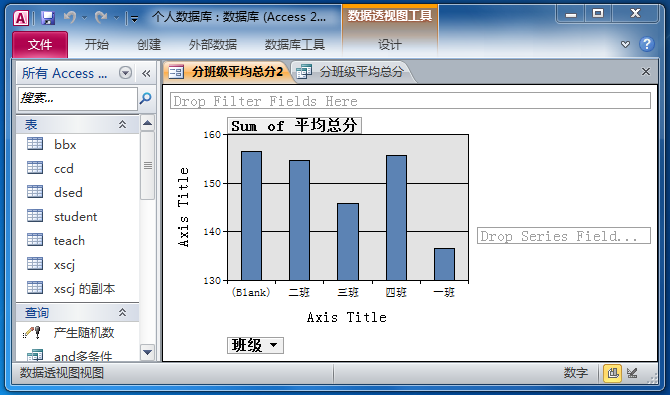Collapse the 查询 group
The width and height of the screenshot is (670, 395).
click(122, 312)
